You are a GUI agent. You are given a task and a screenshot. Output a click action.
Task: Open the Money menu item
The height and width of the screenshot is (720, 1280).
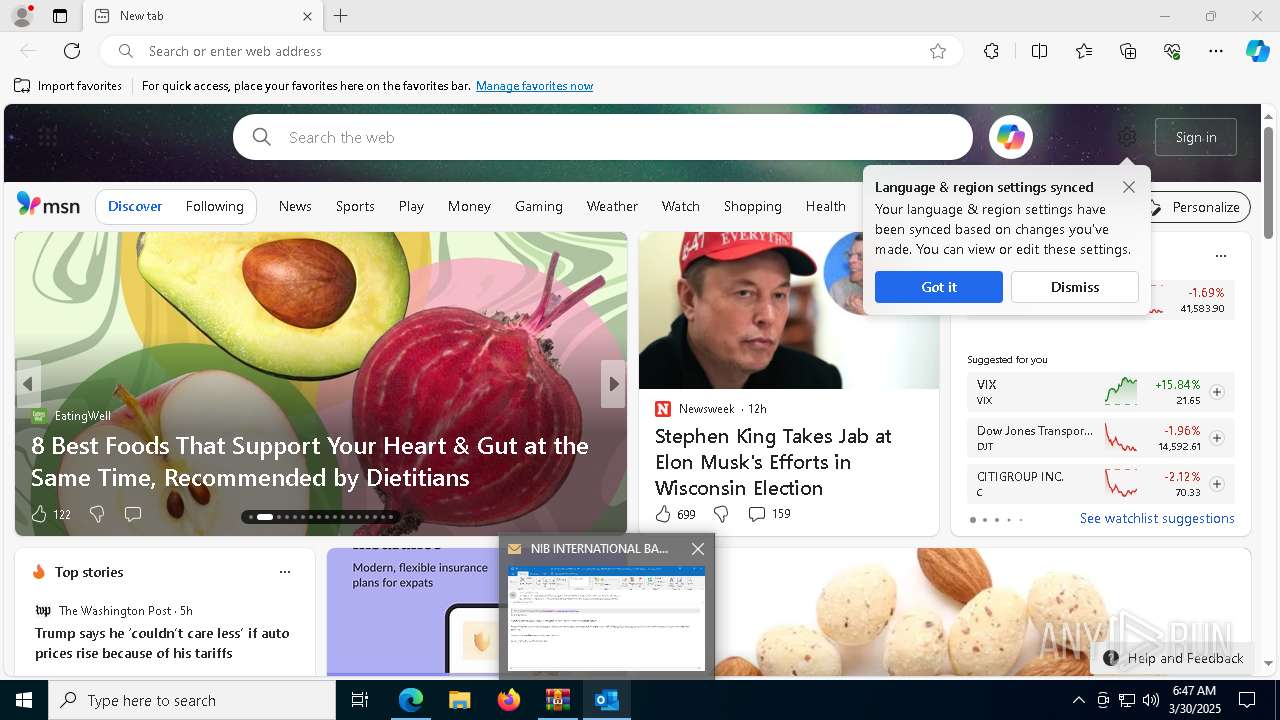(469, 206)
